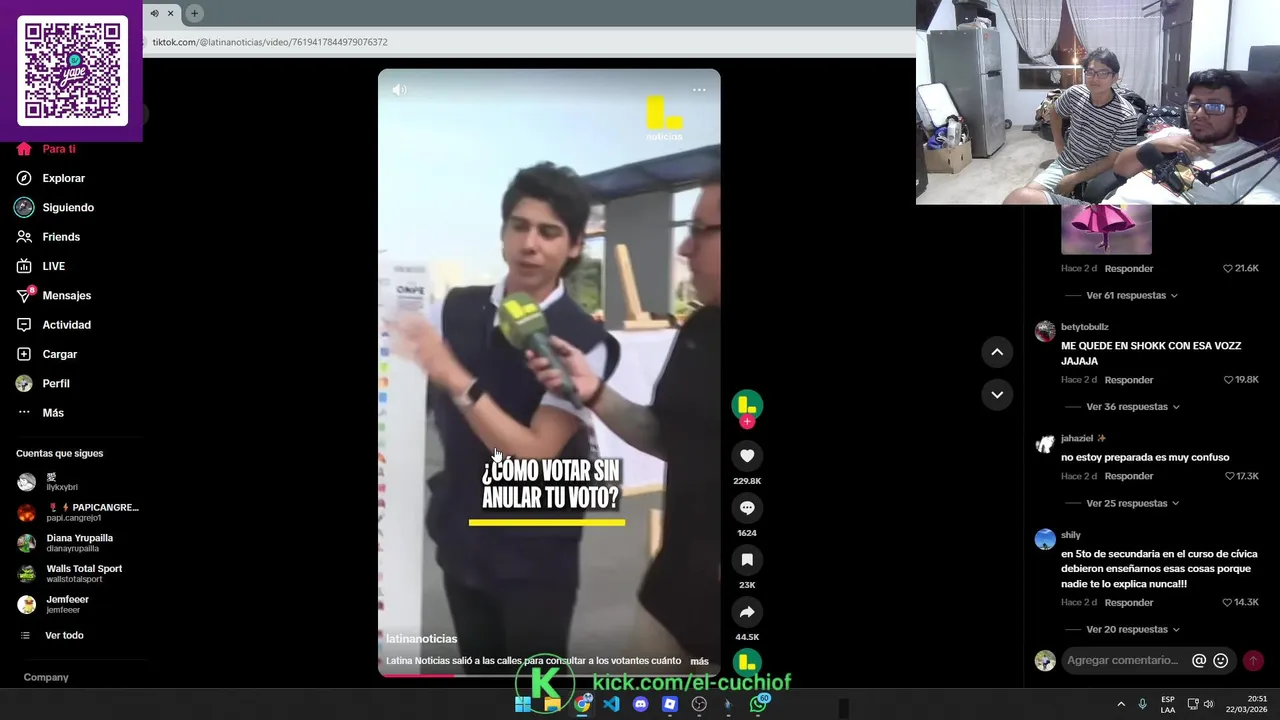This screenshot has height=720, width=1280.
Task: Open the video's sound disc icon
Action: (747, 662)
